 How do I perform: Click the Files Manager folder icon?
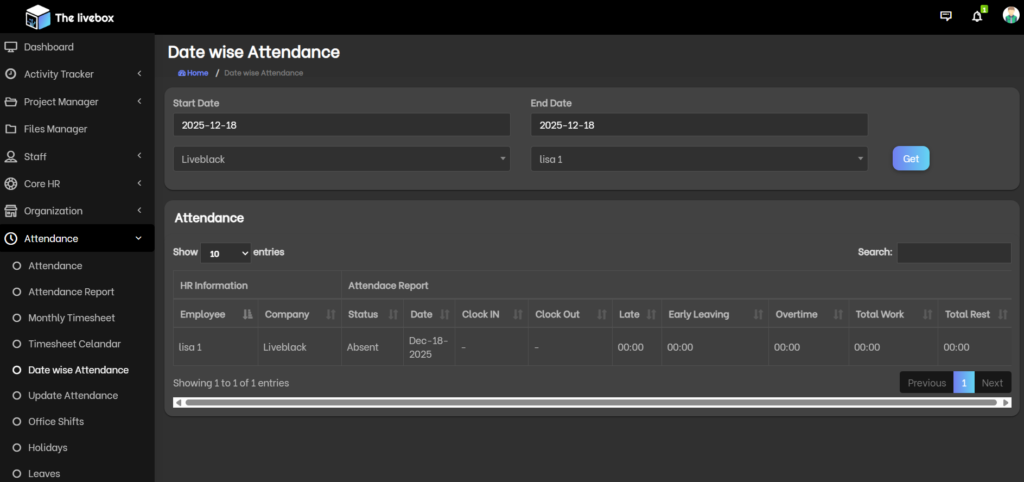click(11, 129)
